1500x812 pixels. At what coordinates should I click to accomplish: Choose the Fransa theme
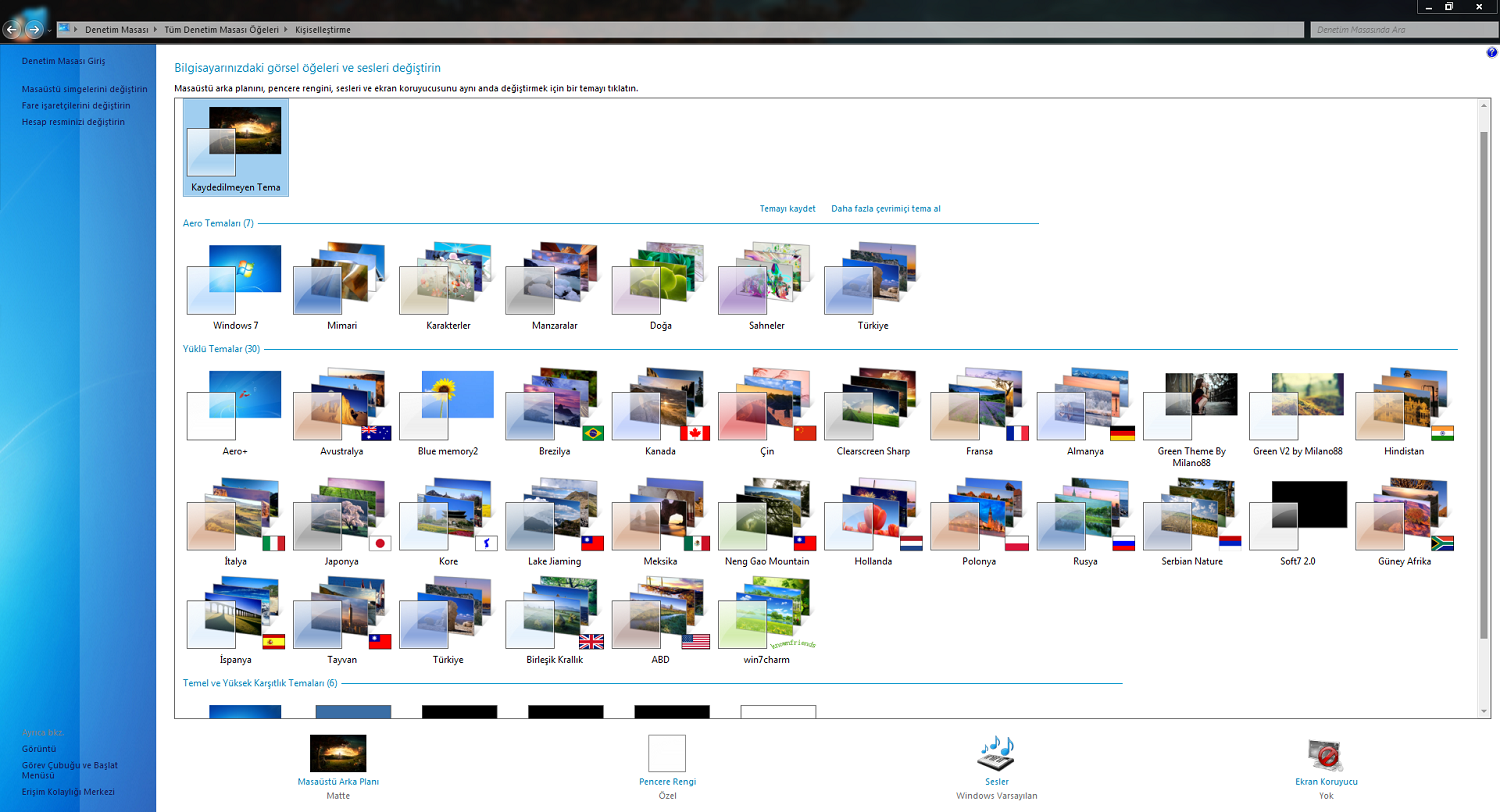(979, 413)
